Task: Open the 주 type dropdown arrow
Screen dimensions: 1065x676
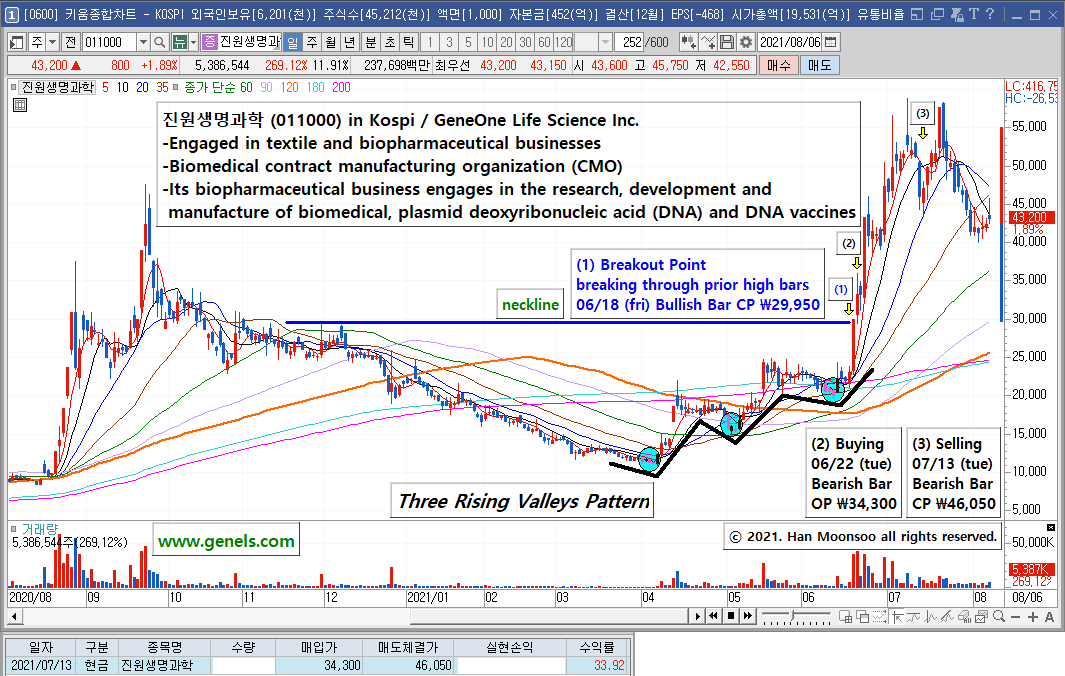Action: [52, 42]
